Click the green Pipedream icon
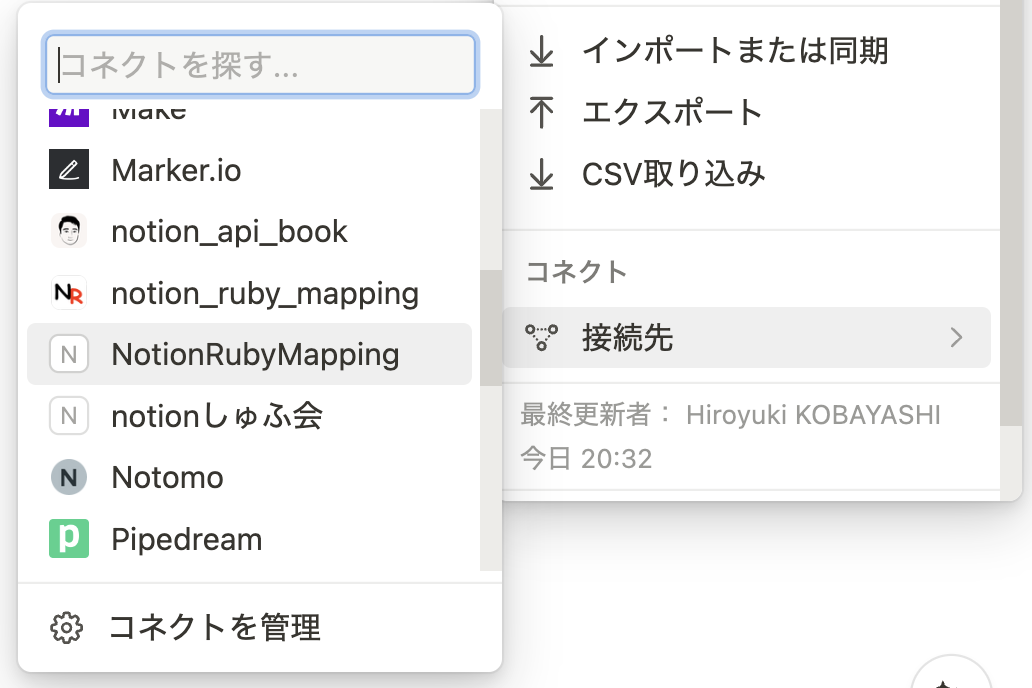The height and width of the screenshot is (688, 1032). [x=69, y=539]
